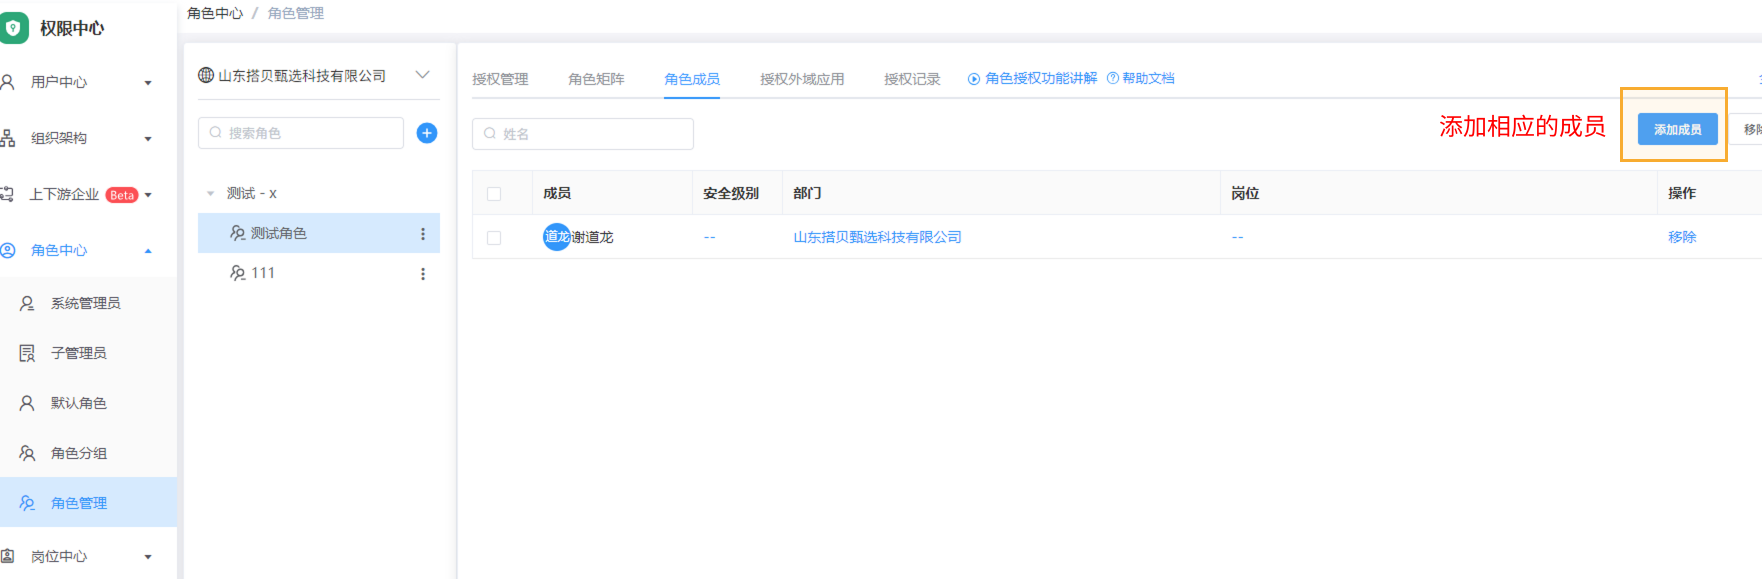Image resolution: width=1762 pixels, height=579 pixels.
Task: Click the globe icon beside company name
Action: pyautogui.click(x=206, y=75)
